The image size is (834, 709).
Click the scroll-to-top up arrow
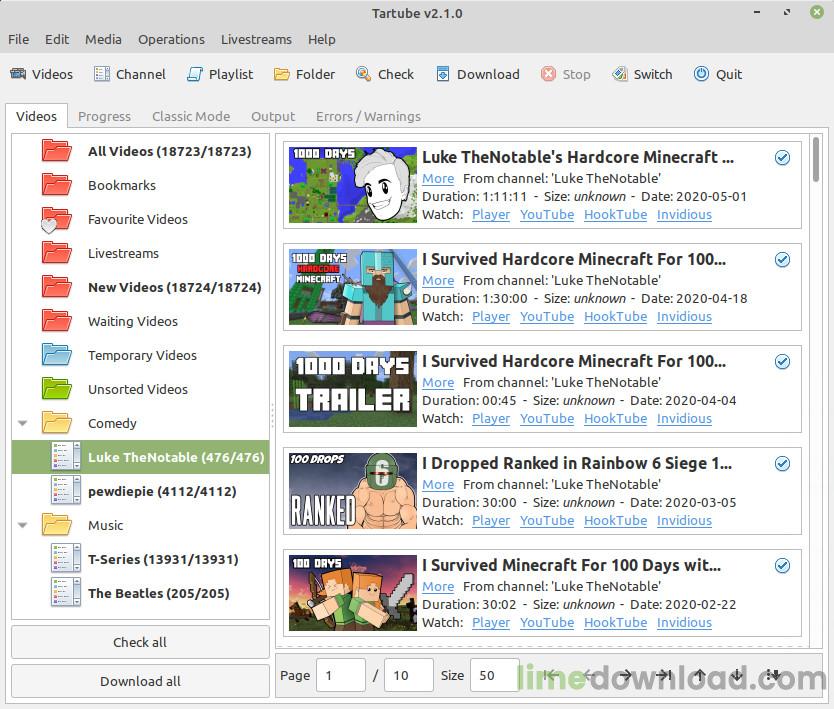[700, 675]
